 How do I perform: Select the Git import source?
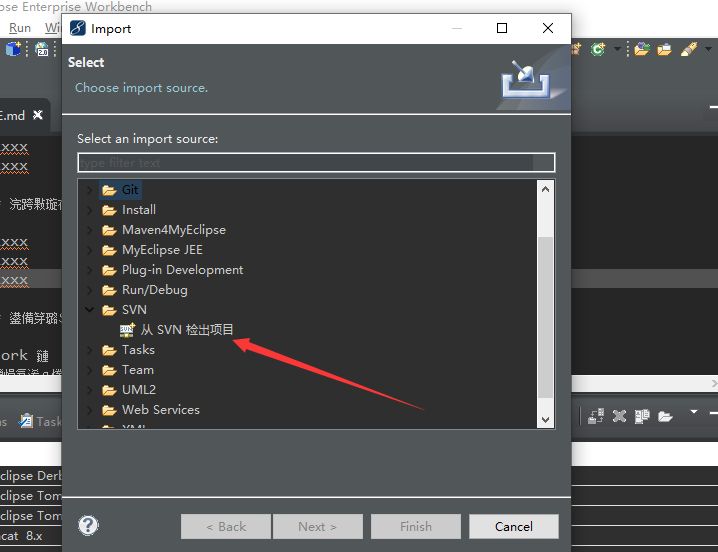point(130,190)
